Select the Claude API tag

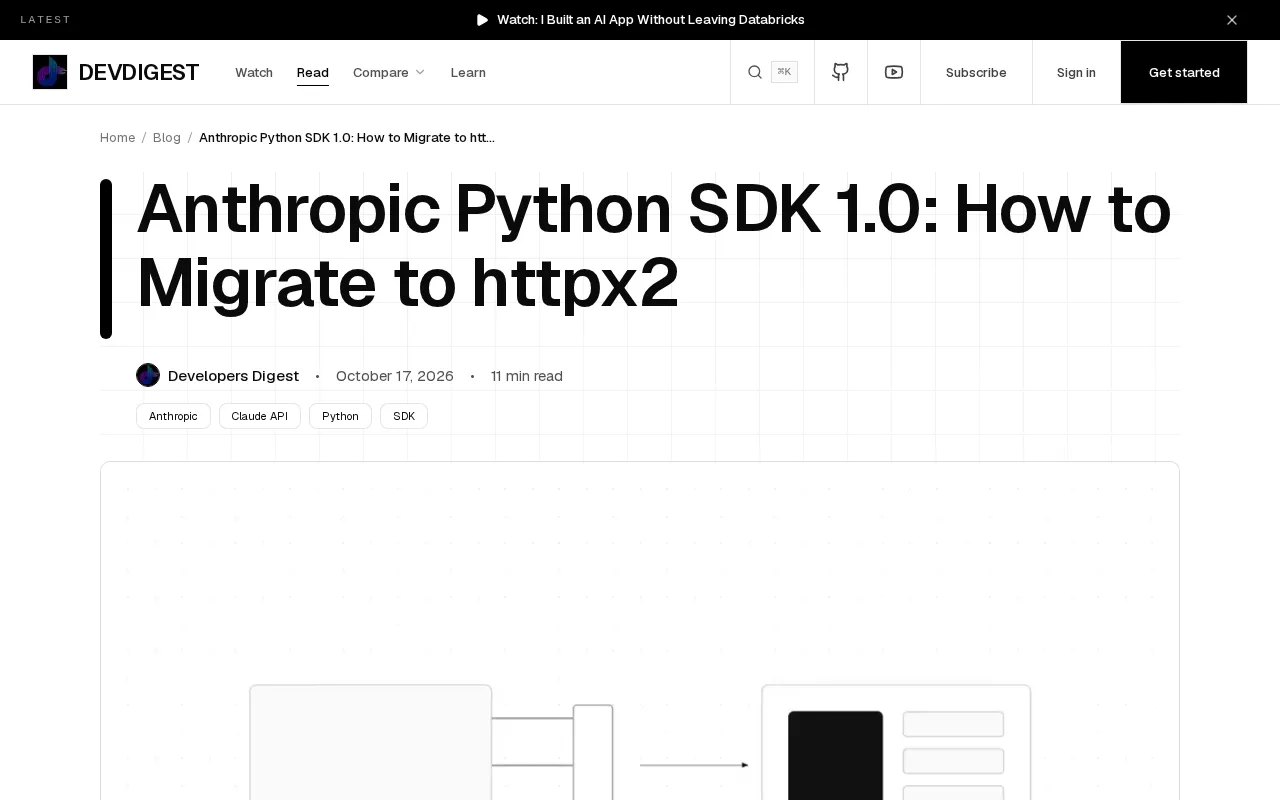tap(260, 416)
